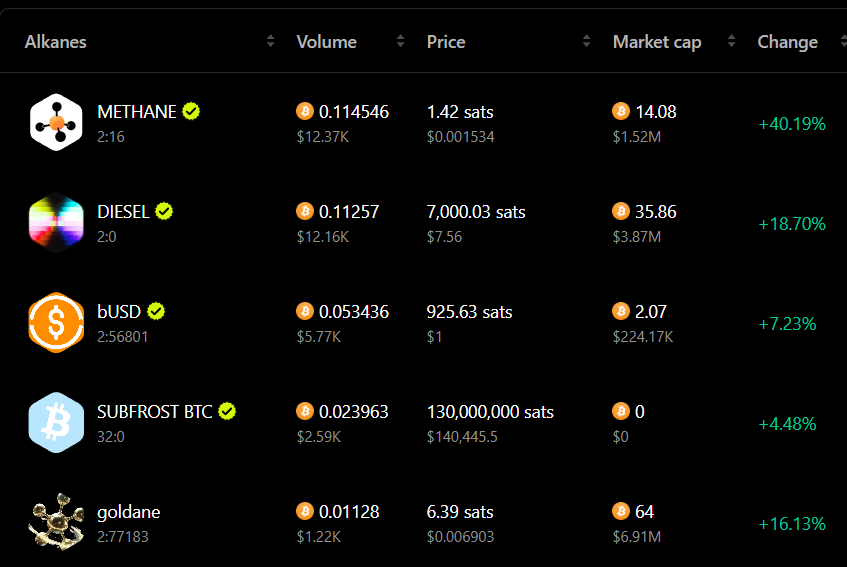847x567 pixels.
Task: Open the goldane token name link
Action: [x=129, y=512]
